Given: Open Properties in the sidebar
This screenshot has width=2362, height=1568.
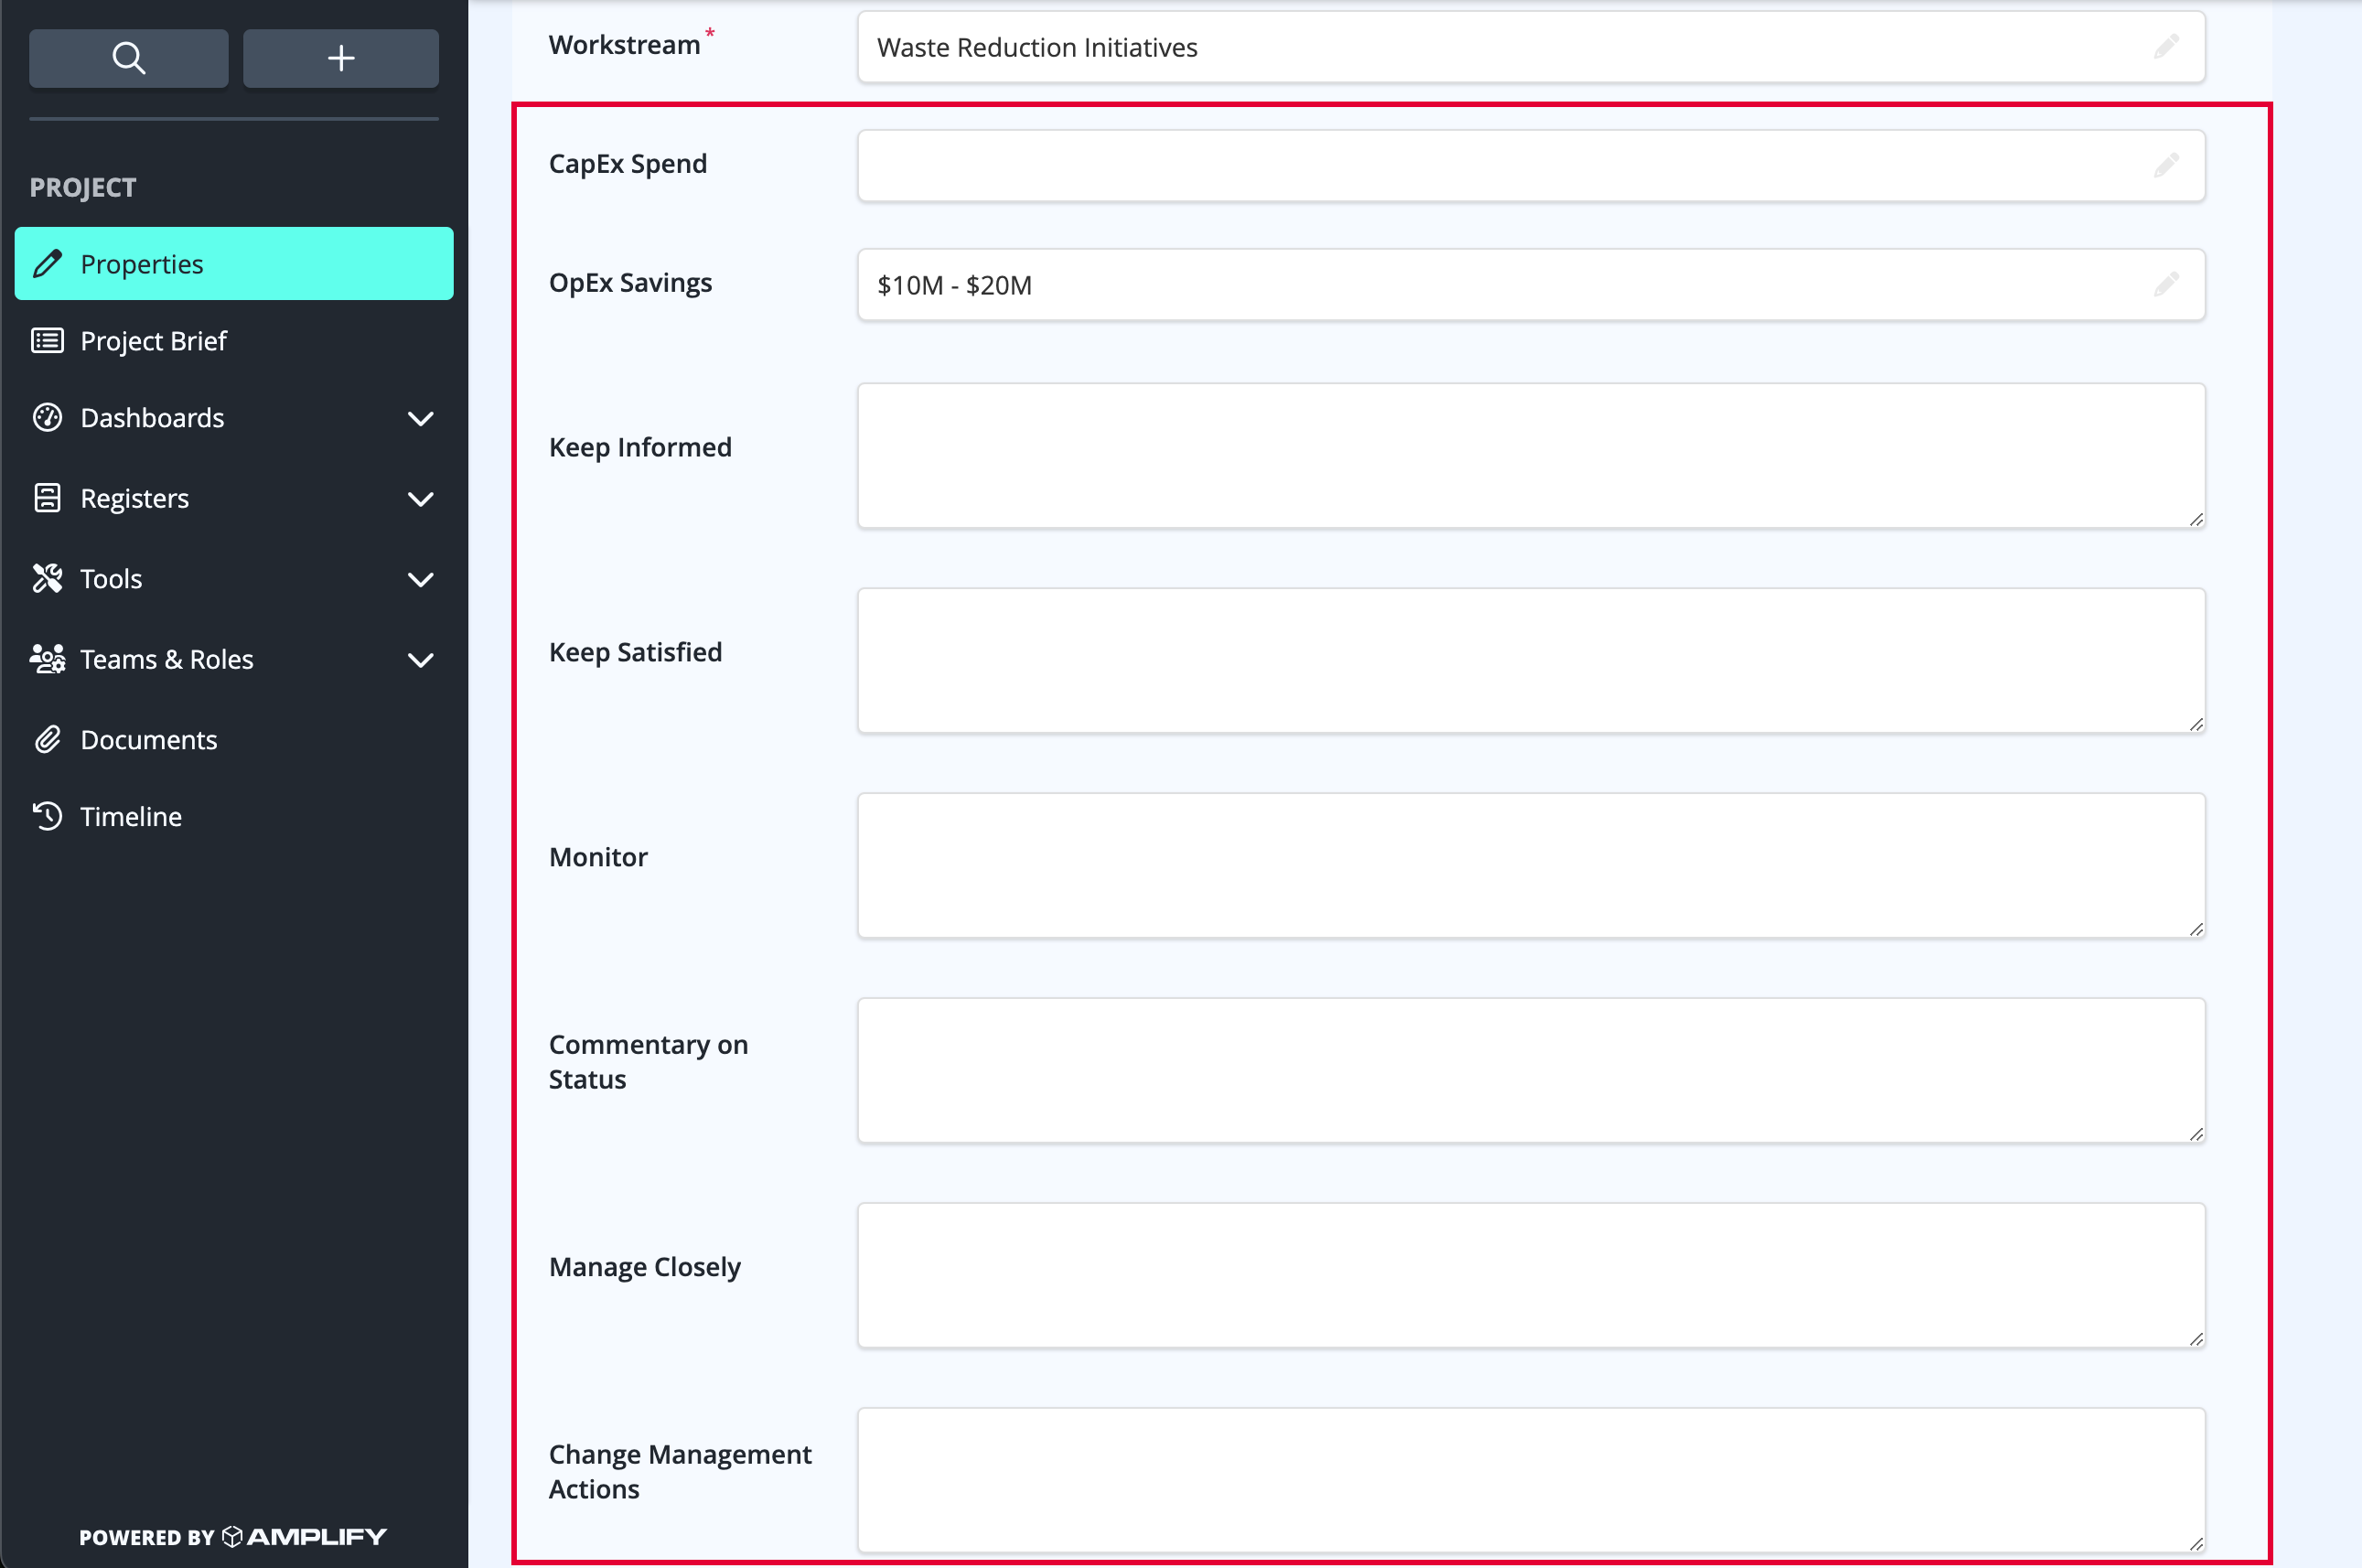Looking at the screenshot, I should click(x=234, y=264).
